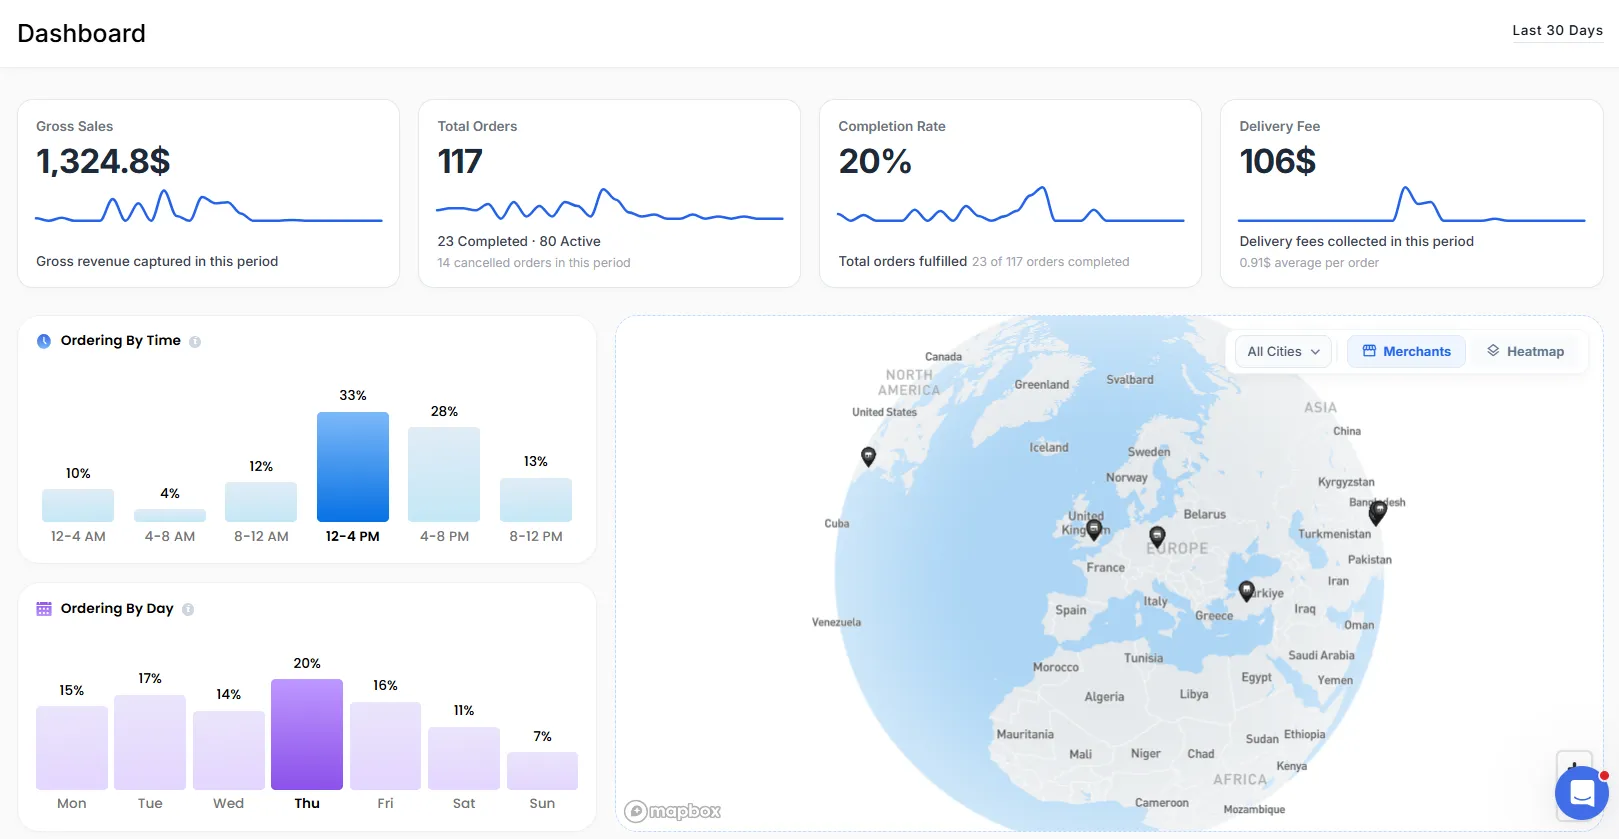The height and width of the screenshot is (839, 1619).
Task: Switch map to Merchants view
Action: (1406, 352)
